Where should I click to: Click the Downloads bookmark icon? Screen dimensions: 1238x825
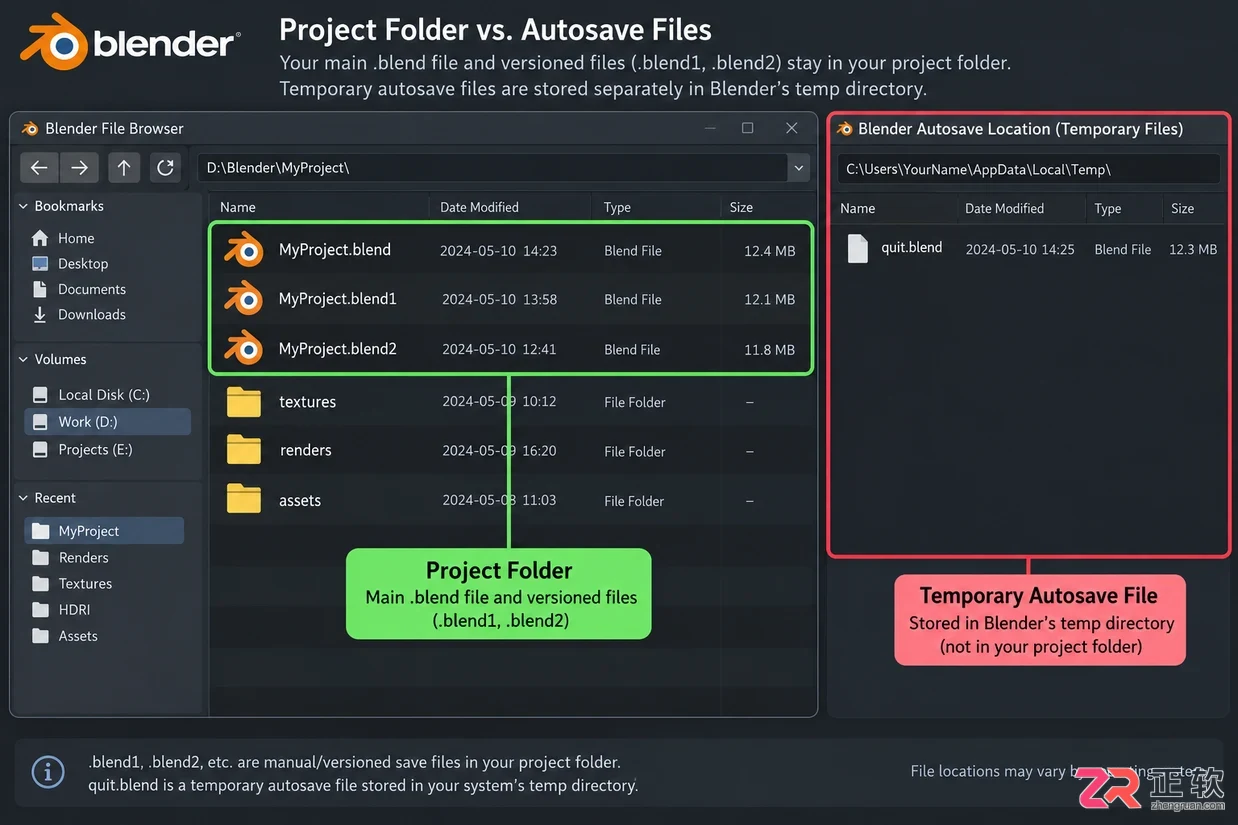pos(40,314)
